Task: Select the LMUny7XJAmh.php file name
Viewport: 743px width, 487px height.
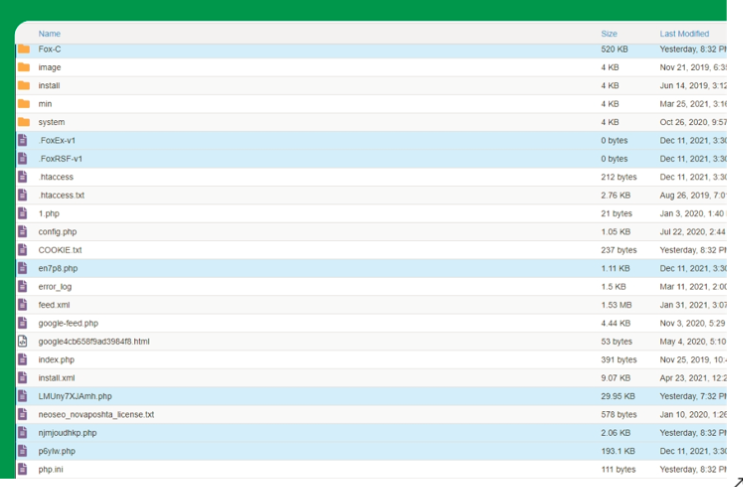Action: 75,397
